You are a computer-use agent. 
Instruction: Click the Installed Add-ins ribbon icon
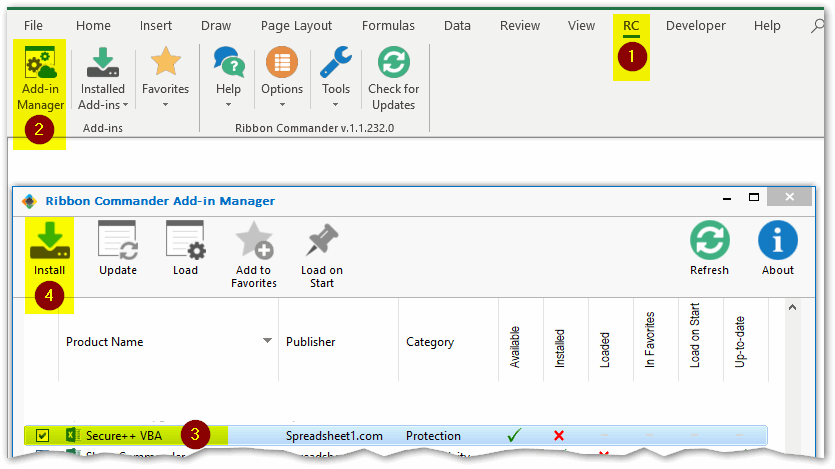[103, 62]
